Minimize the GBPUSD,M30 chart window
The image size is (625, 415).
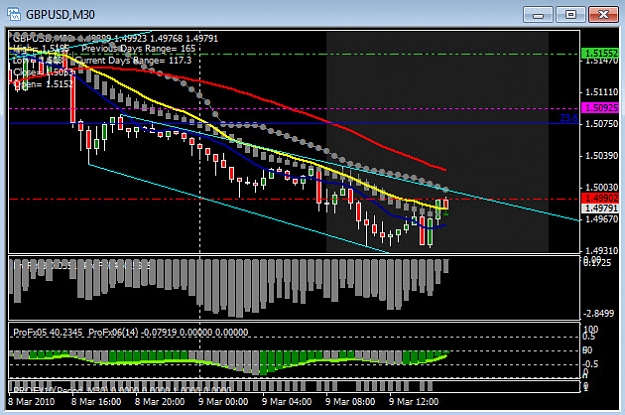pos(538,15)
